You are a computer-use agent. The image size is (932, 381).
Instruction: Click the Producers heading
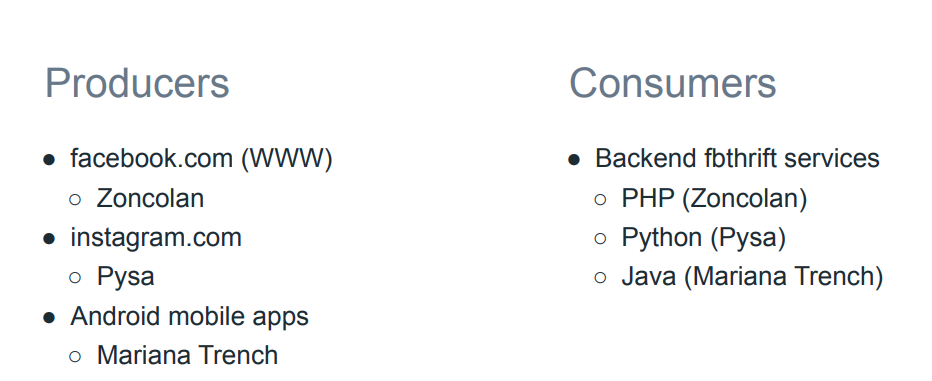pos(137,83)
